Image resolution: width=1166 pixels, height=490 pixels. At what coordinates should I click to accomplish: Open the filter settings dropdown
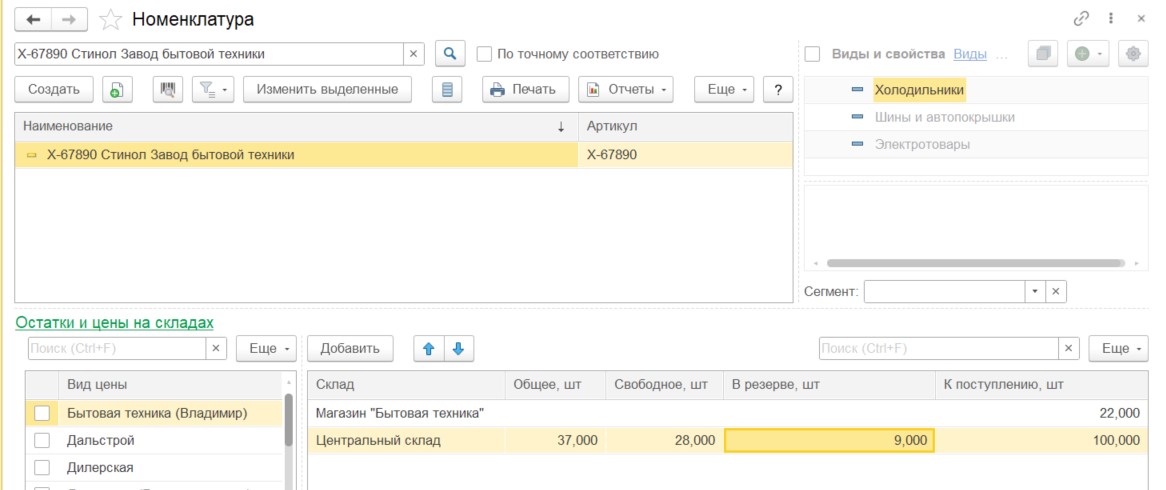211,89
